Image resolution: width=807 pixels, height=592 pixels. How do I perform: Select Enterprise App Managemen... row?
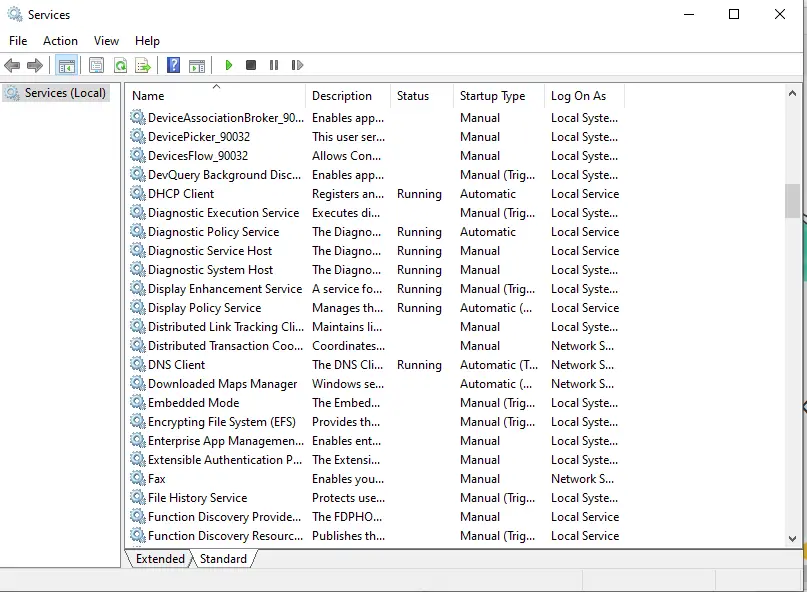click(375, 441)
